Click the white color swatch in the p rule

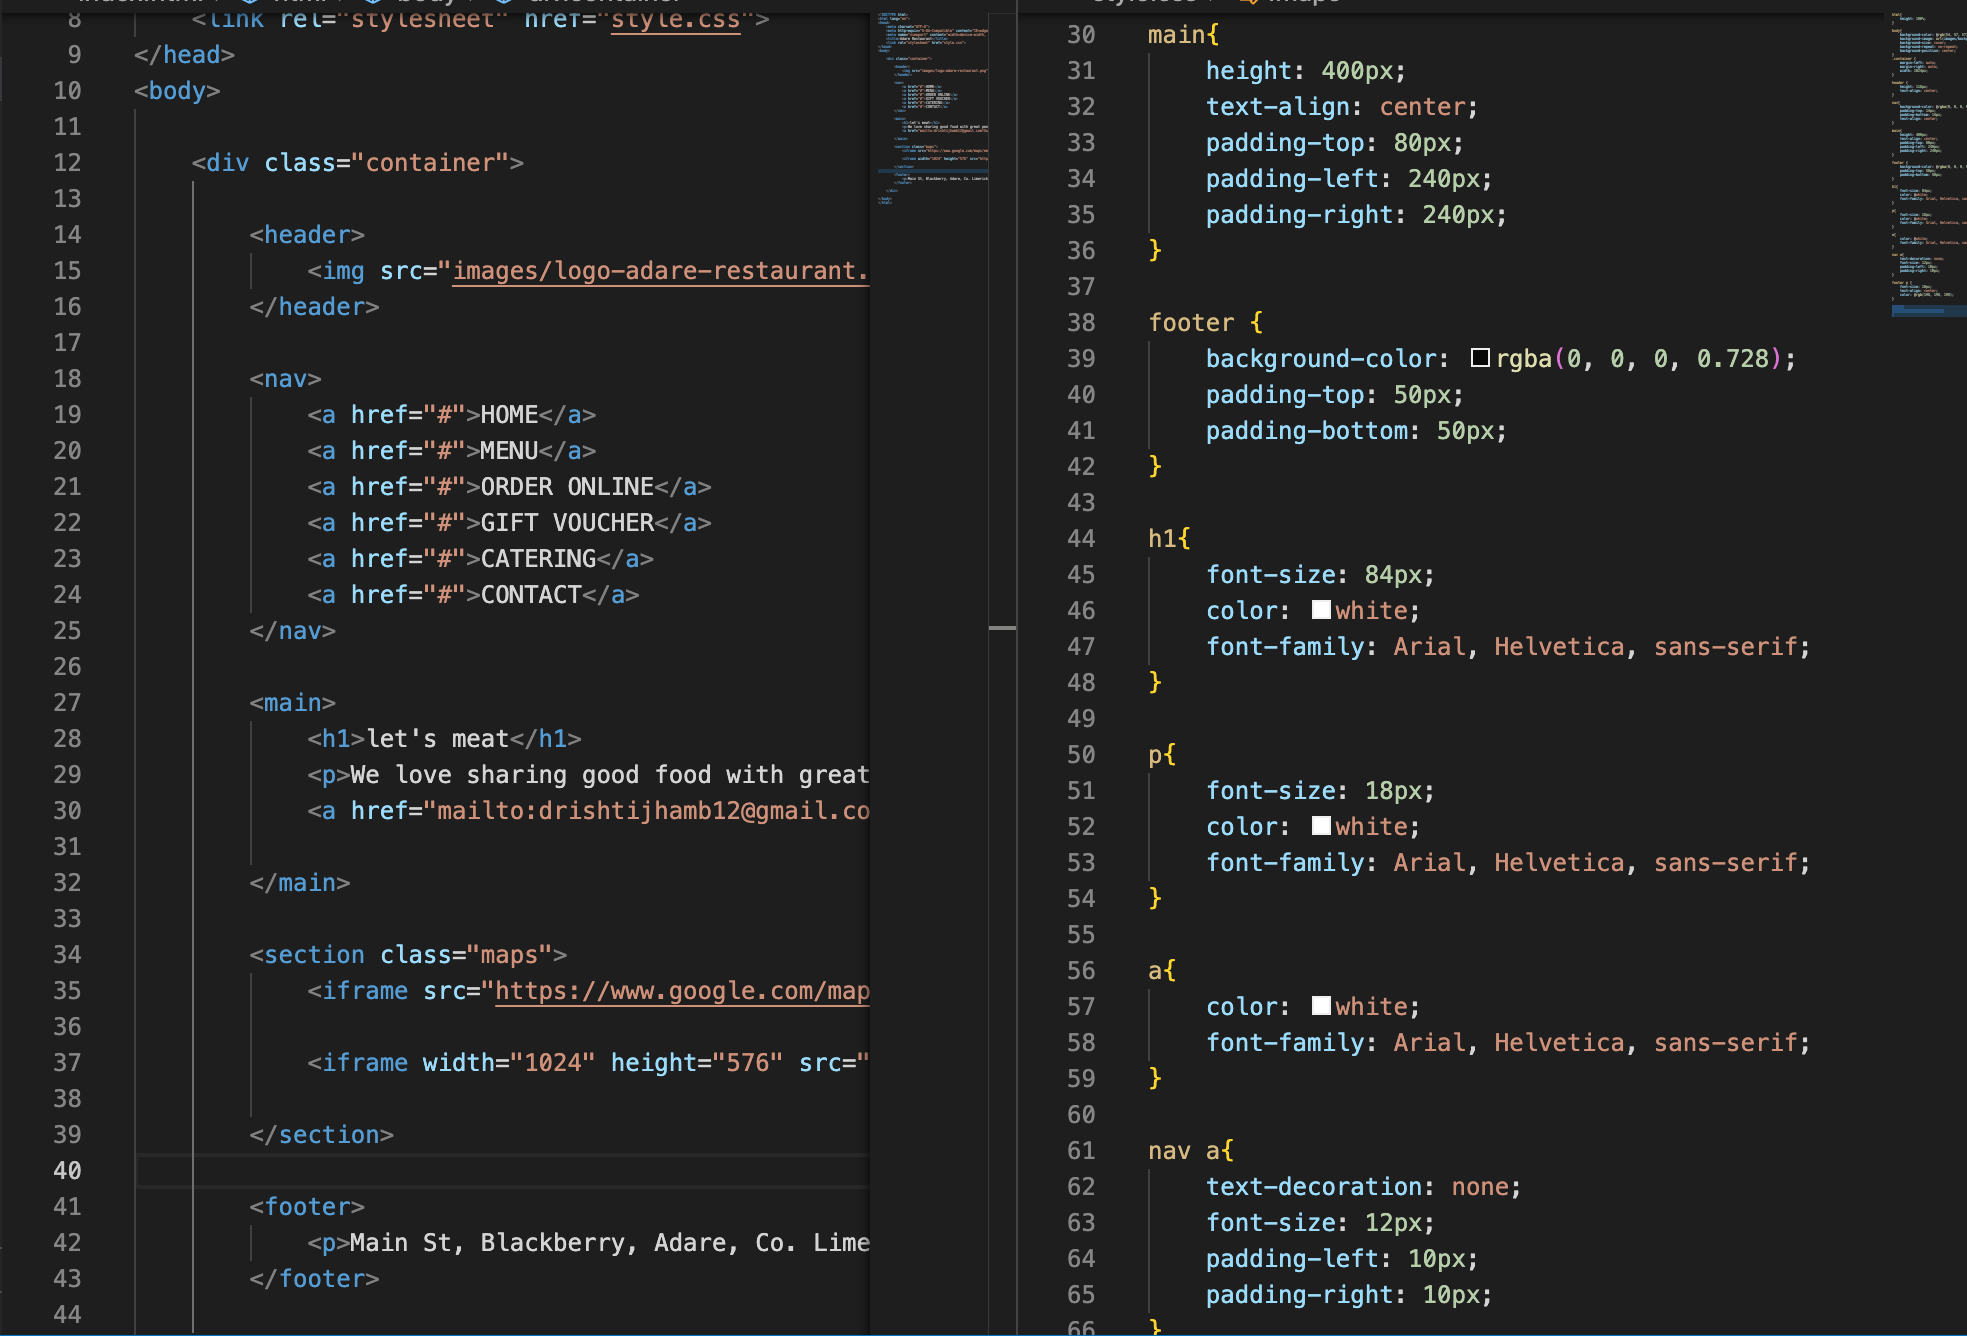(1321, 826)
